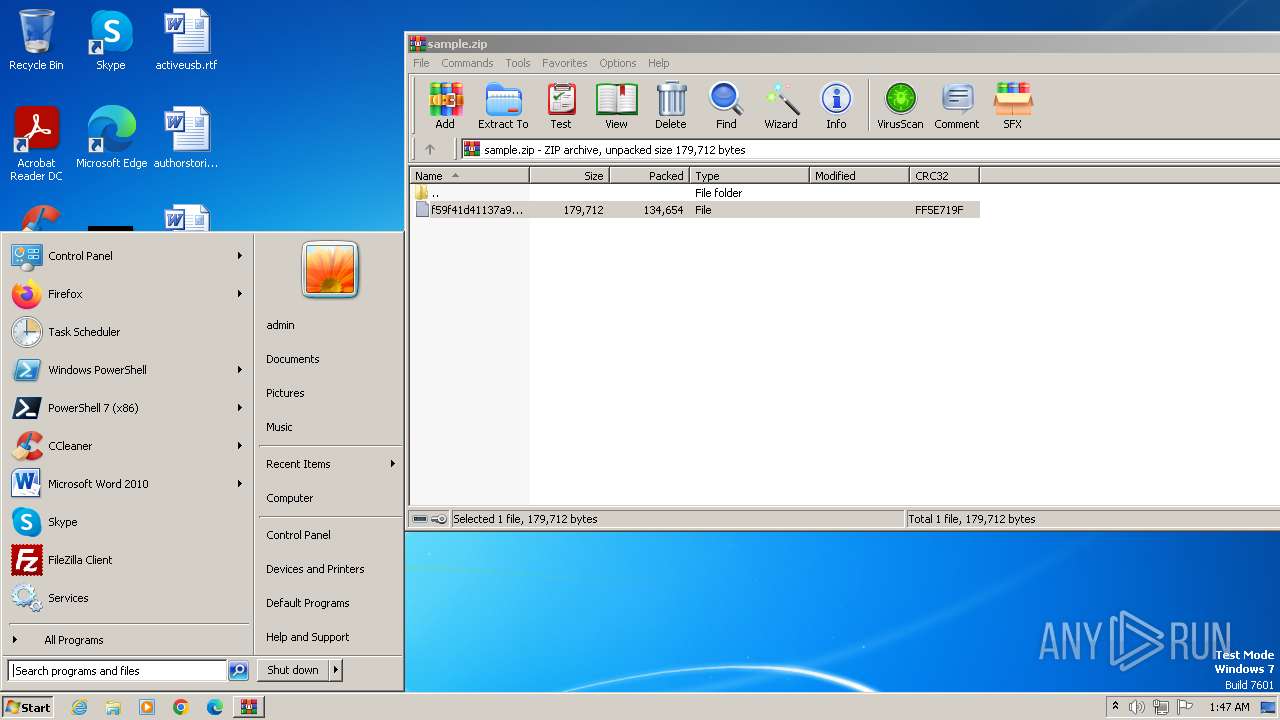Image resolution: width=1280 pixels, height=720 pixels.
Task: Open the Help menu in WinRAR
Action: click(658, 63)
